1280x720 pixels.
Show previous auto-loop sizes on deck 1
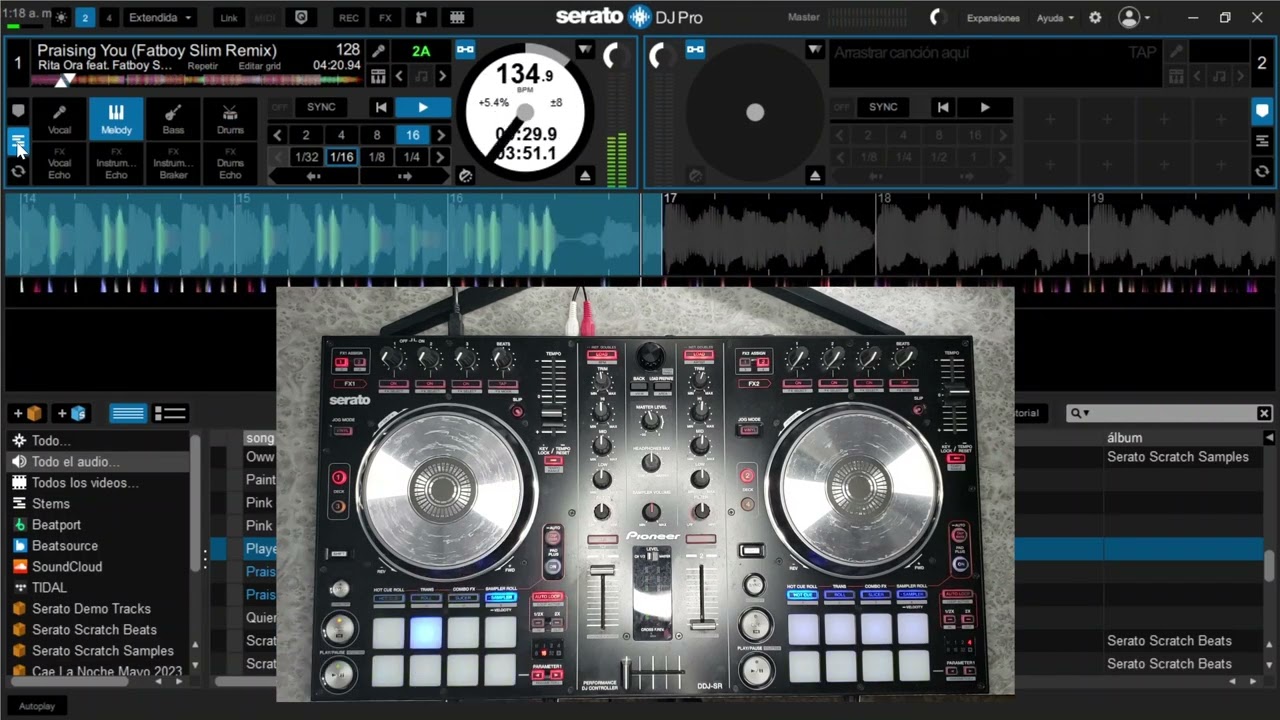pyautogui.click(x=277, y=135)
